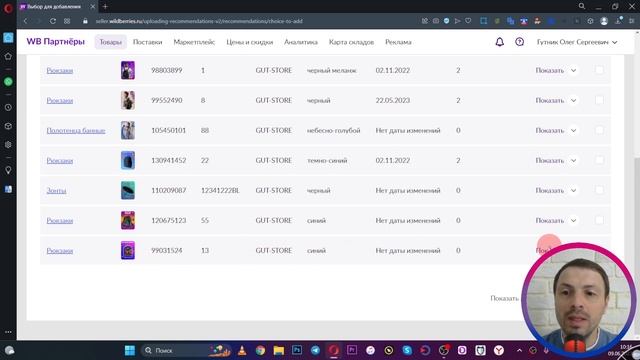Click heart bookmark icon in address bar
640x360 pixels.
[468, 21]
